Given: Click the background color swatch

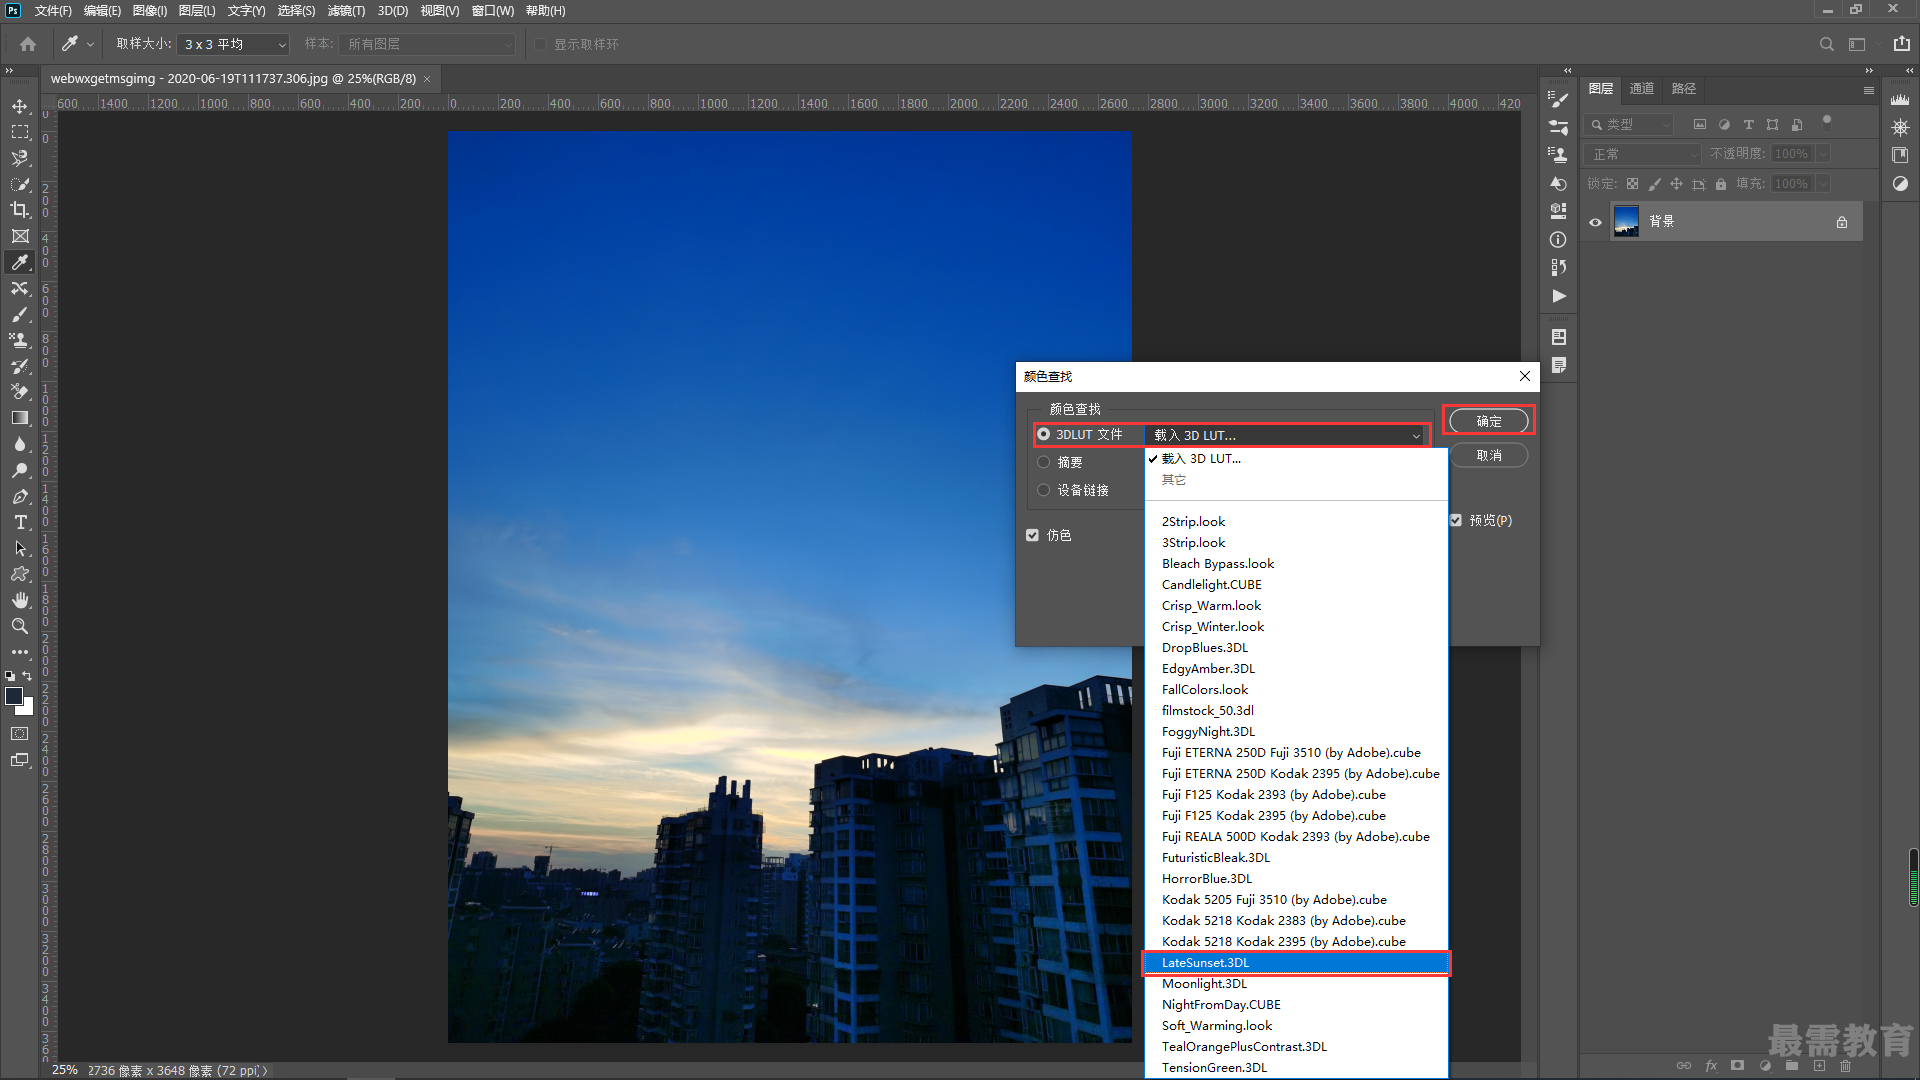Looking at the screenshot, I should click(x=27, y=708).
